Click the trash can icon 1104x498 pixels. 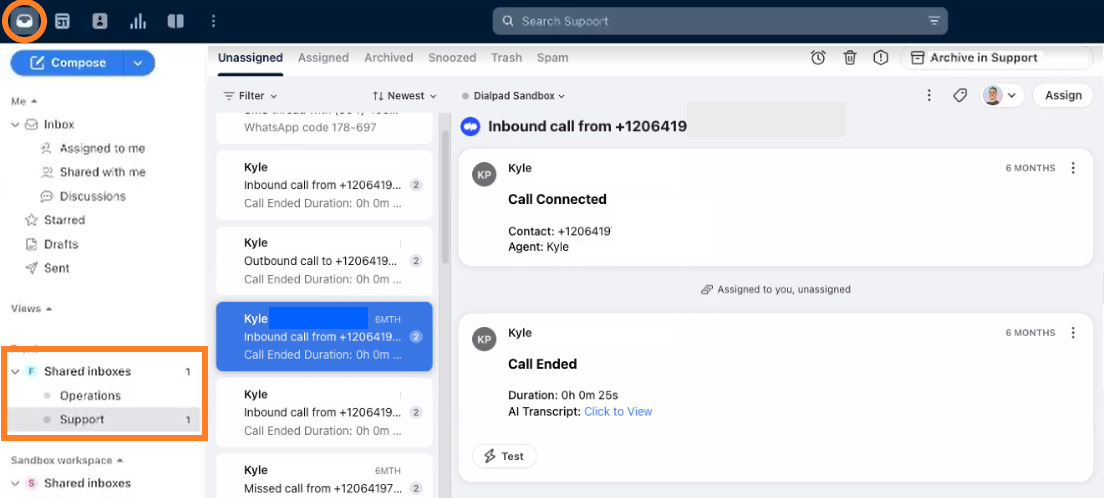pos(850,58)
